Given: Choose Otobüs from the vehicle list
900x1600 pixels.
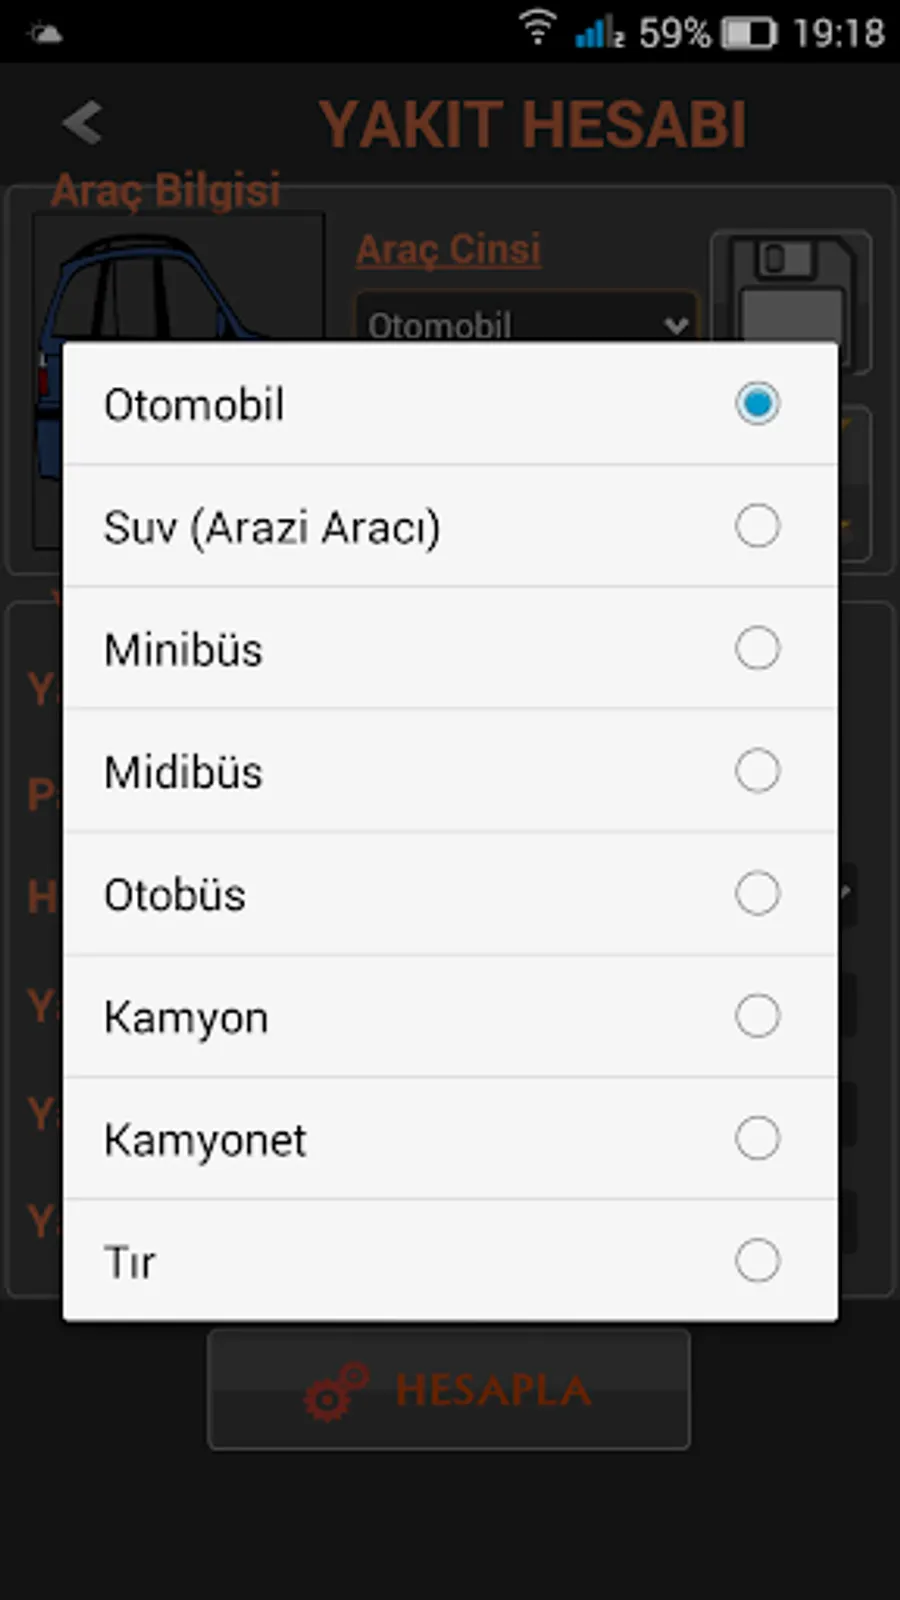Looking at the screenshot, I should tap(450, 894).
